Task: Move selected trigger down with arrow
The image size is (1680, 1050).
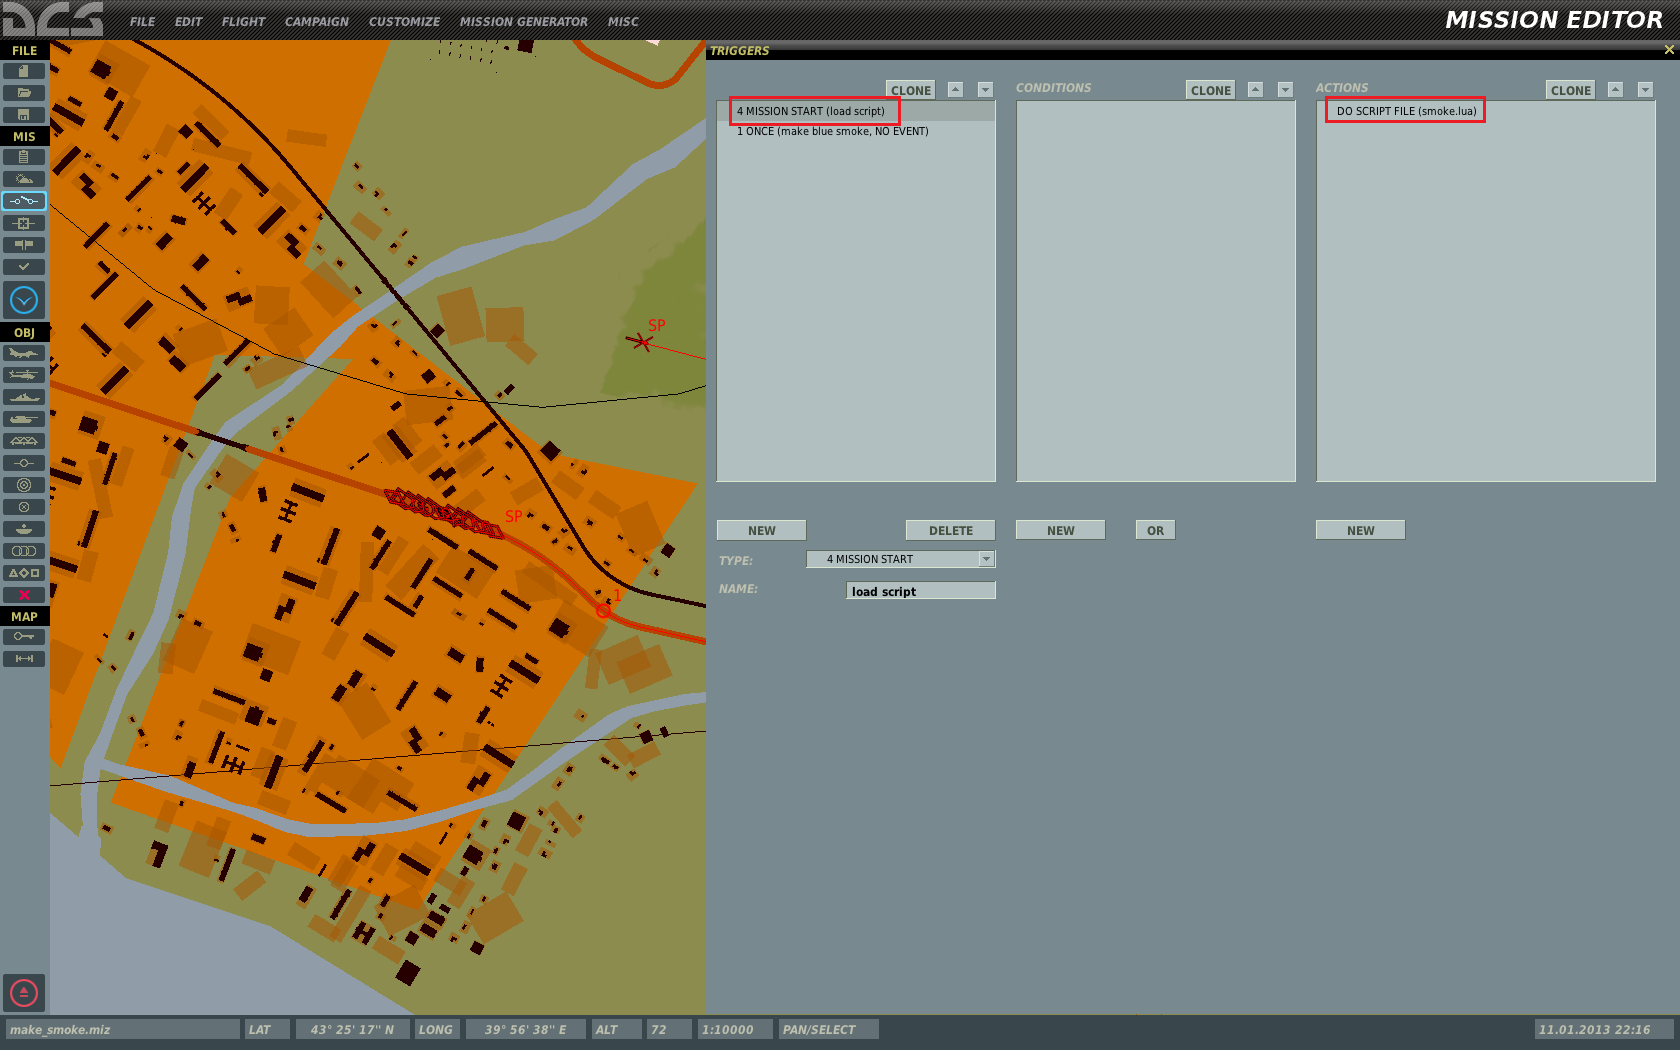Action: (986, 90)
